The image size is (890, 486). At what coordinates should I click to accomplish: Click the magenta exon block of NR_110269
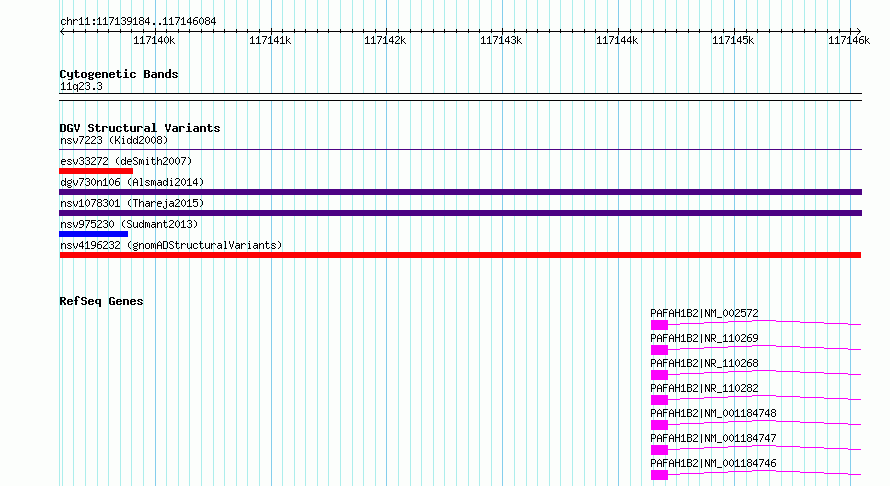(659, 350)
